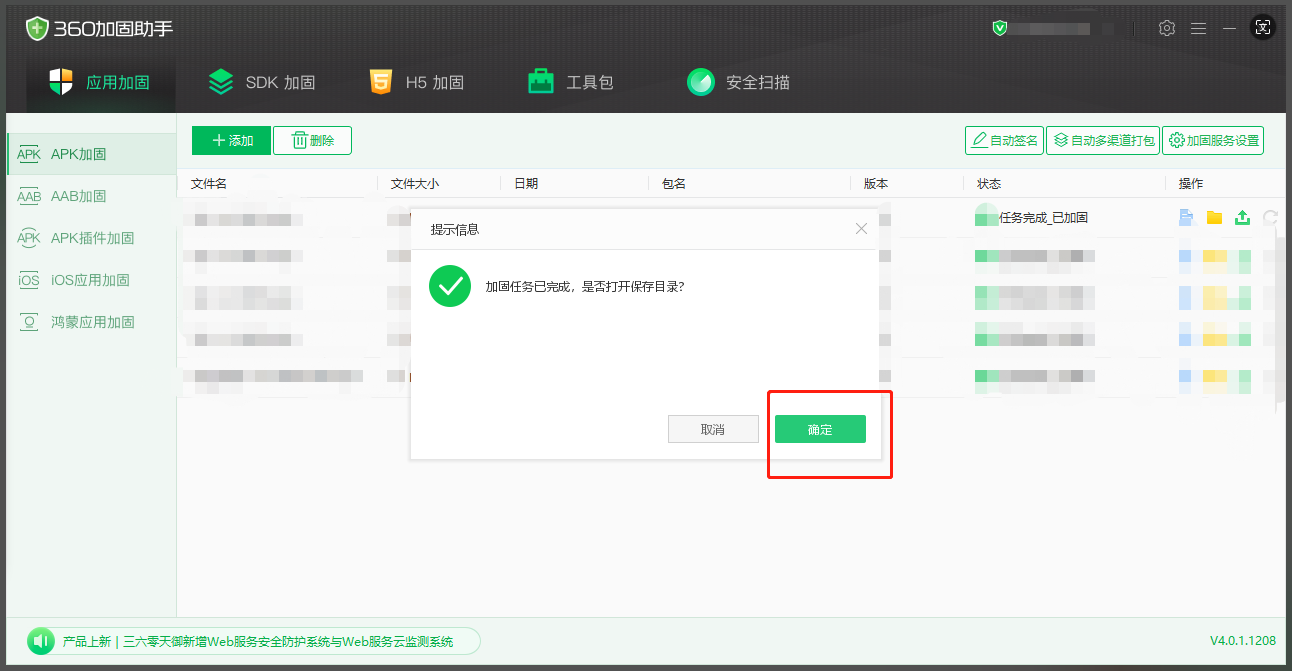Click the 删除 button
This screenshot has width=1292, height=671.
(312, 141)
